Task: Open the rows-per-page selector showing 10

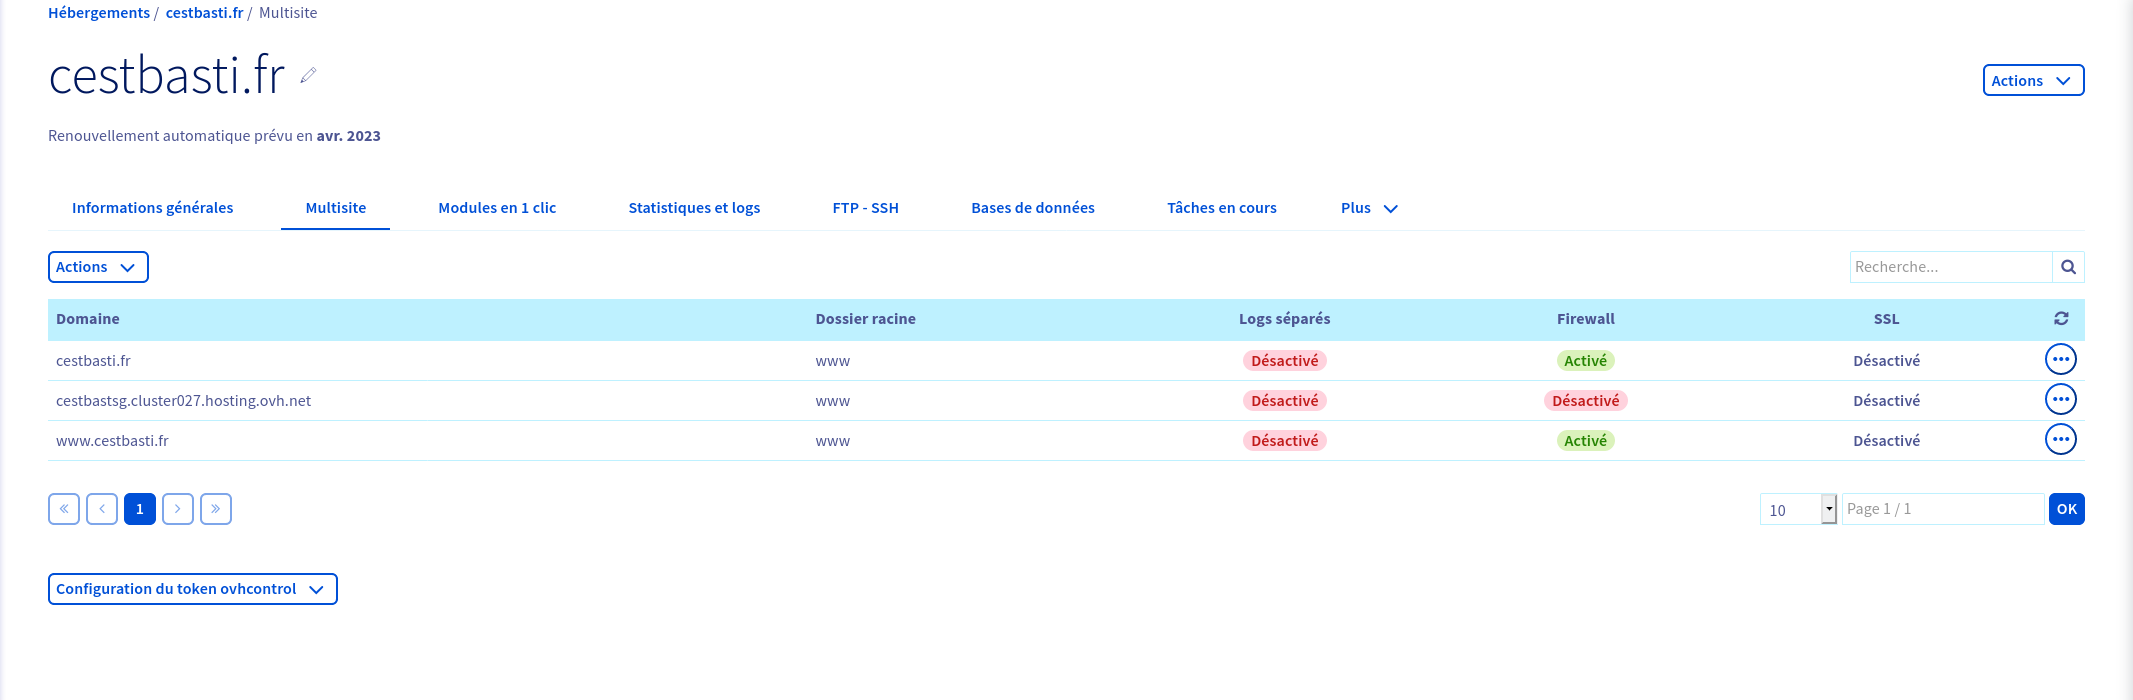Action: [1798, 509]
